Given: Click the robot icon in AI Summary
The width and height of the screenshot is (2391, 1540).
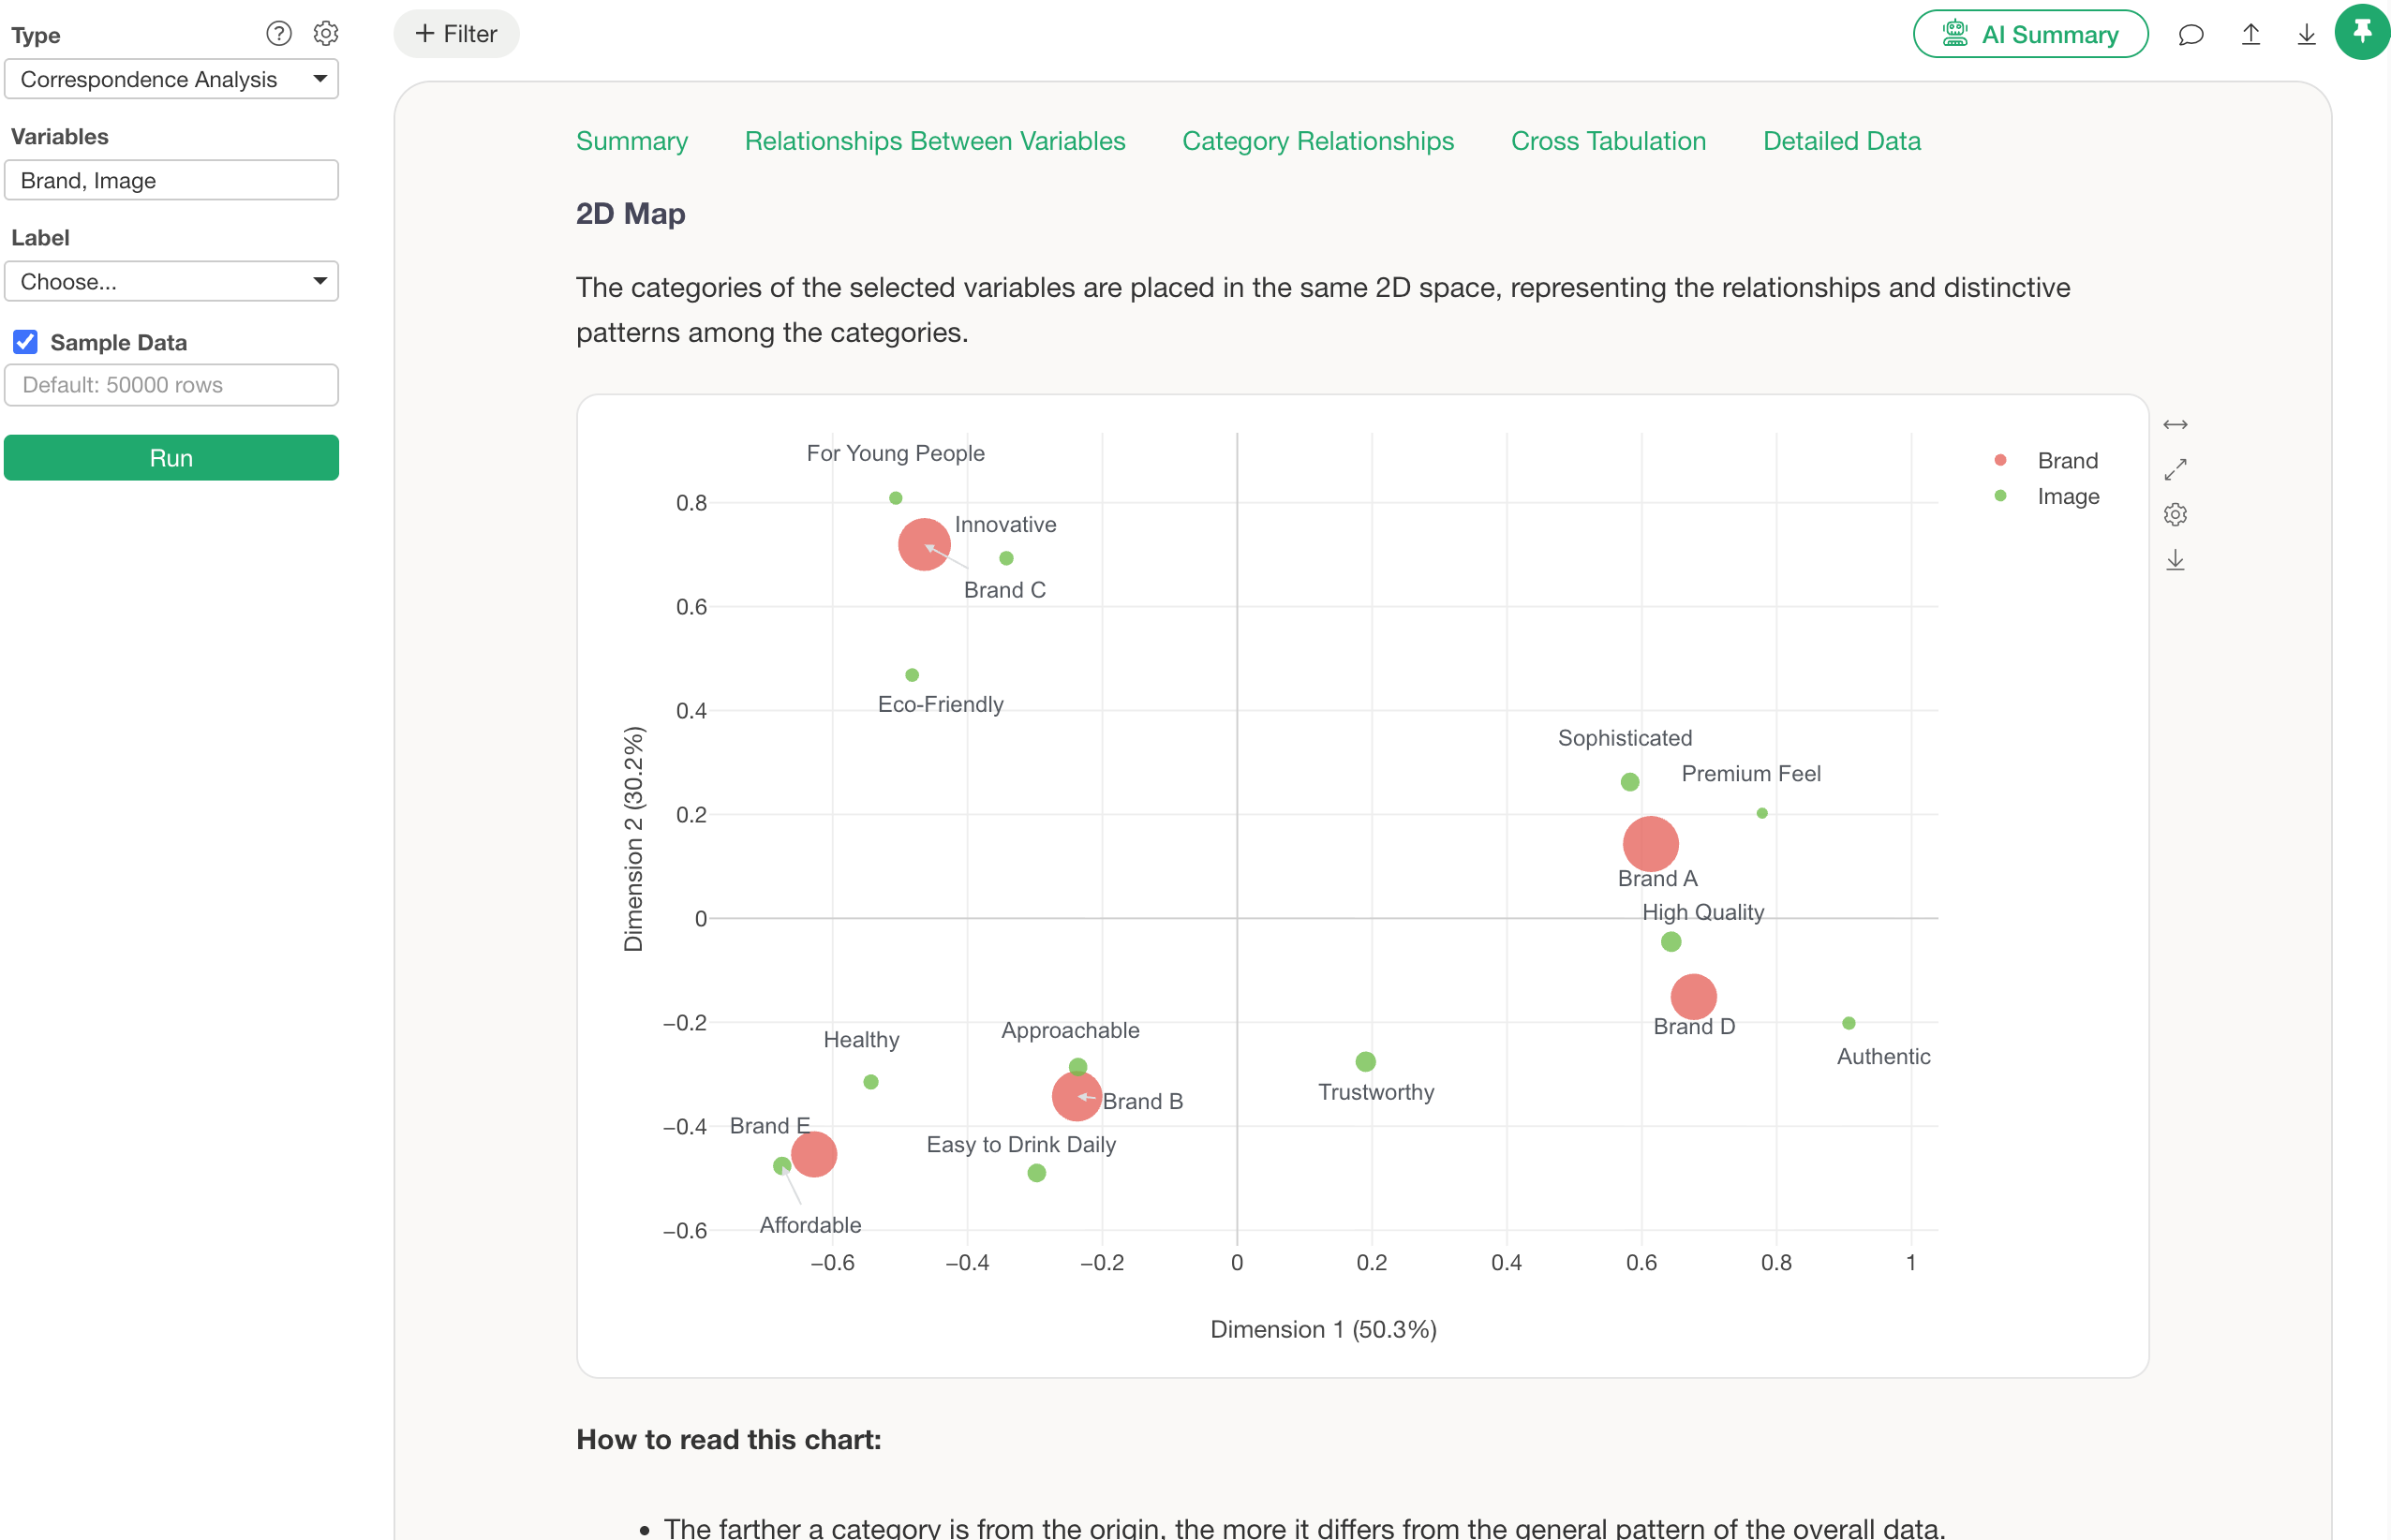Looking at the screenshot, I should [1955, 34].
